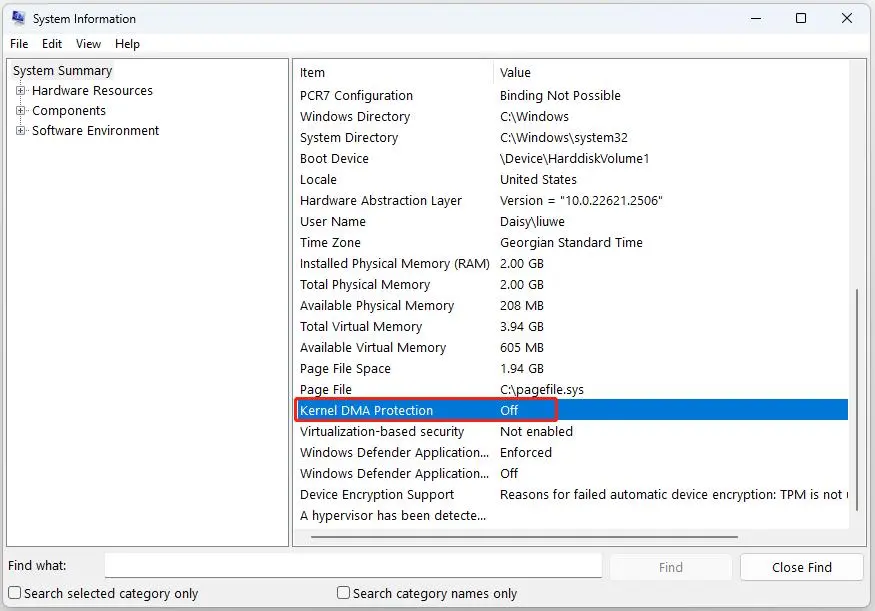Click the horizontal scrollbar of details list
The image size is (875, 611).
524,537
